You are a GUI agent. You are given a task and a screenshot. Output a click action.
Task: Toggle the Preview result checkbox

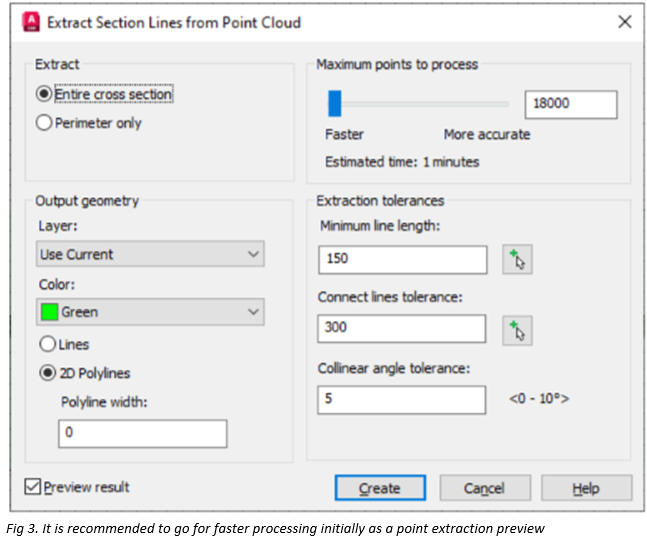pyautogui.click(x=32, y=487)
